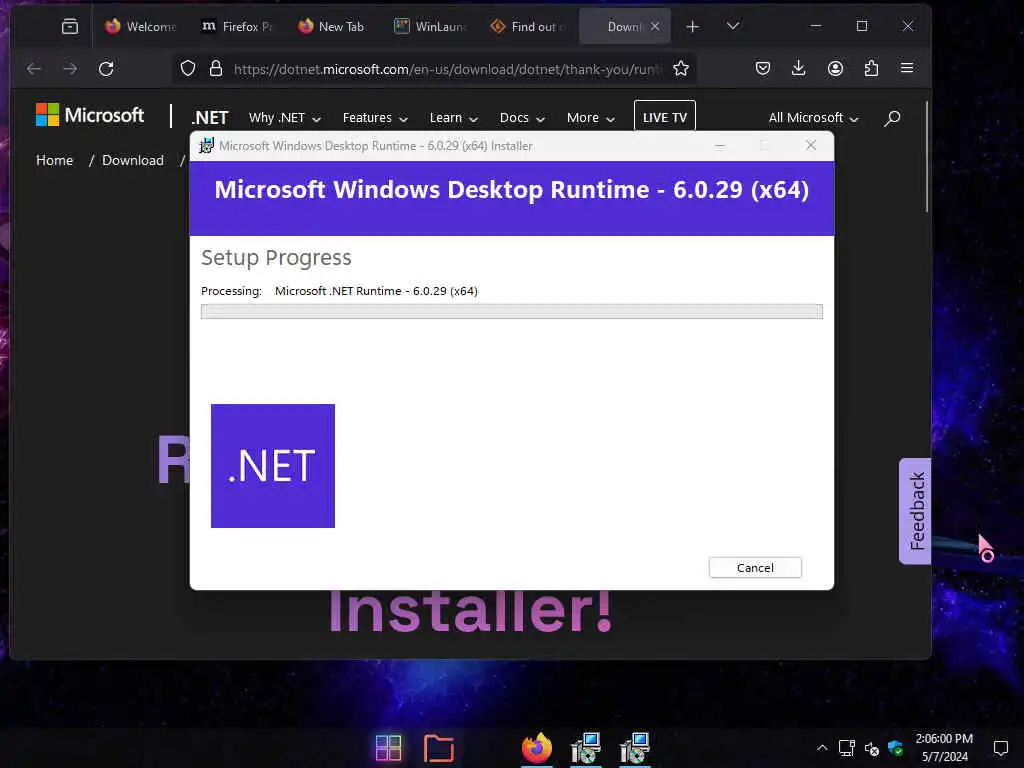Expand the Learn menu
Screen dimensions: 1024x768
pyautogui.click(x=453, y=118)
